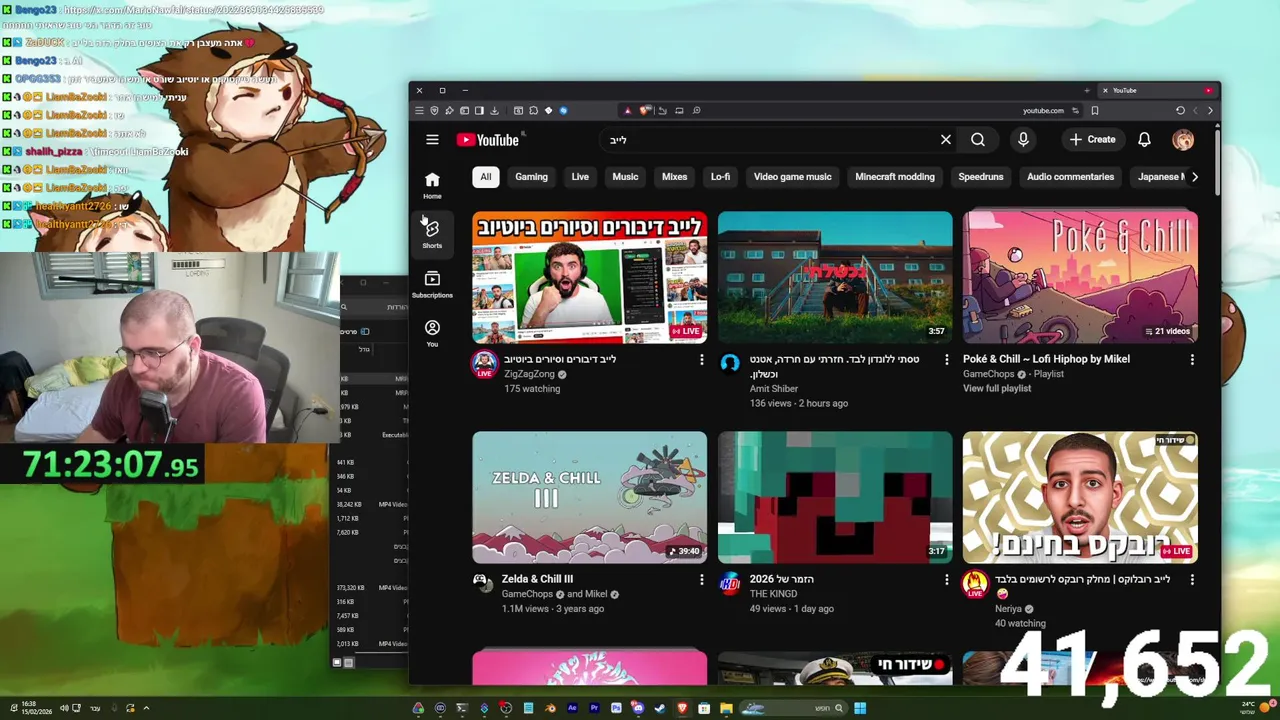Open Steam from the taskbar
1280x720 pixels.
click(660, 708)
